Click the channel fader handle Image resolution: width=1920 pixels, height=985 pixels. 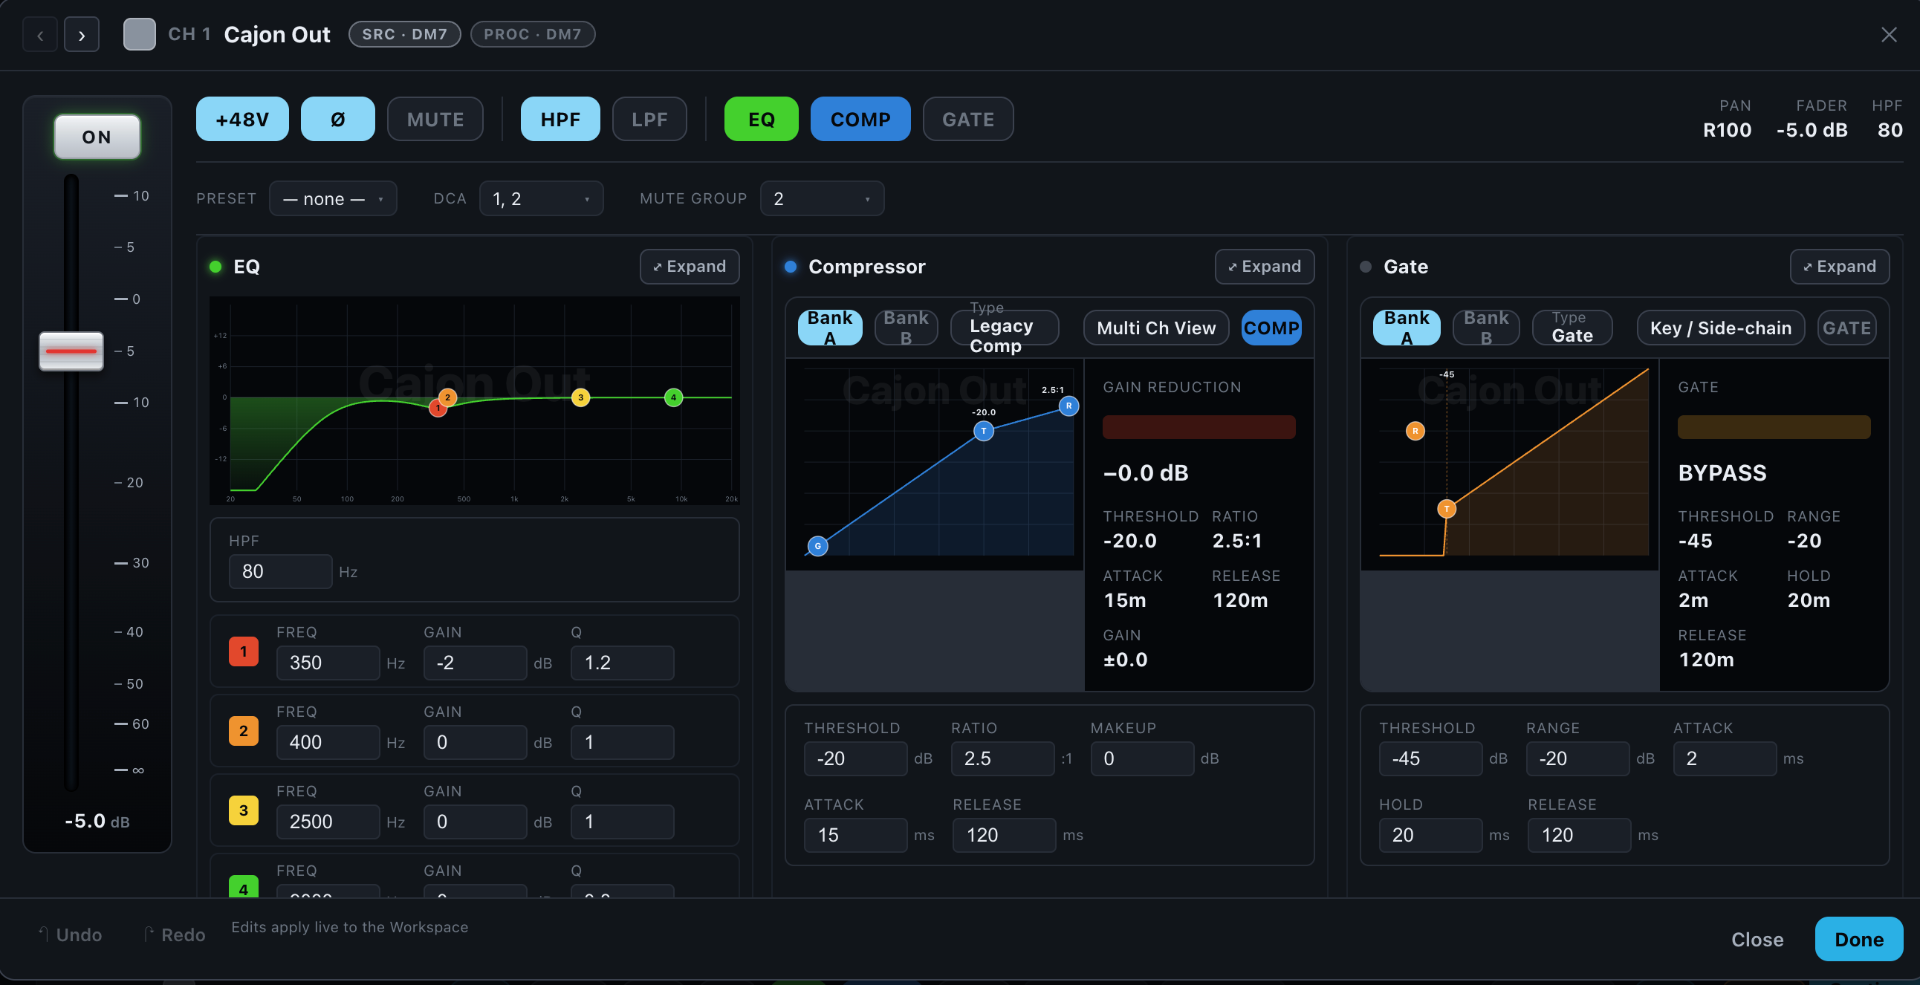(71, 351)
